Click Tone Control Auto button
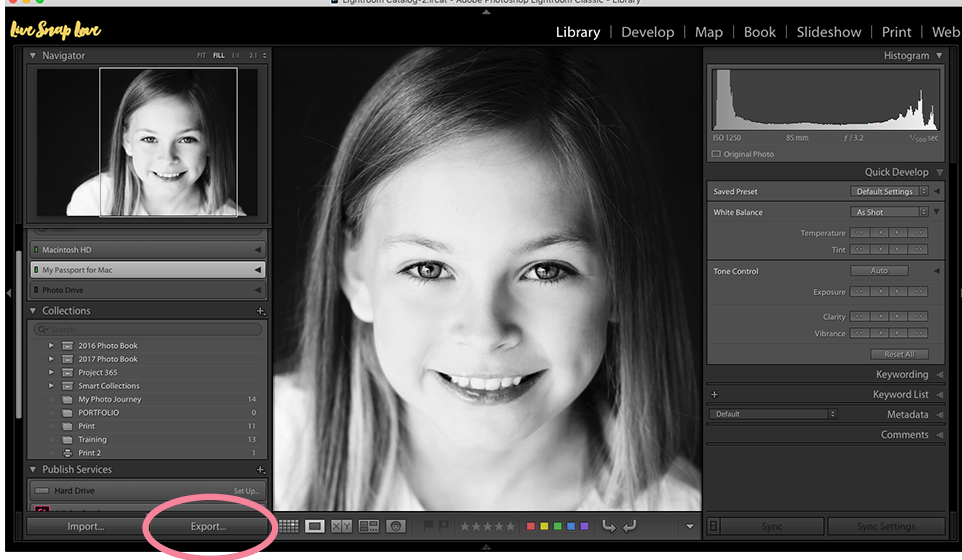 [x=879, y=270]
